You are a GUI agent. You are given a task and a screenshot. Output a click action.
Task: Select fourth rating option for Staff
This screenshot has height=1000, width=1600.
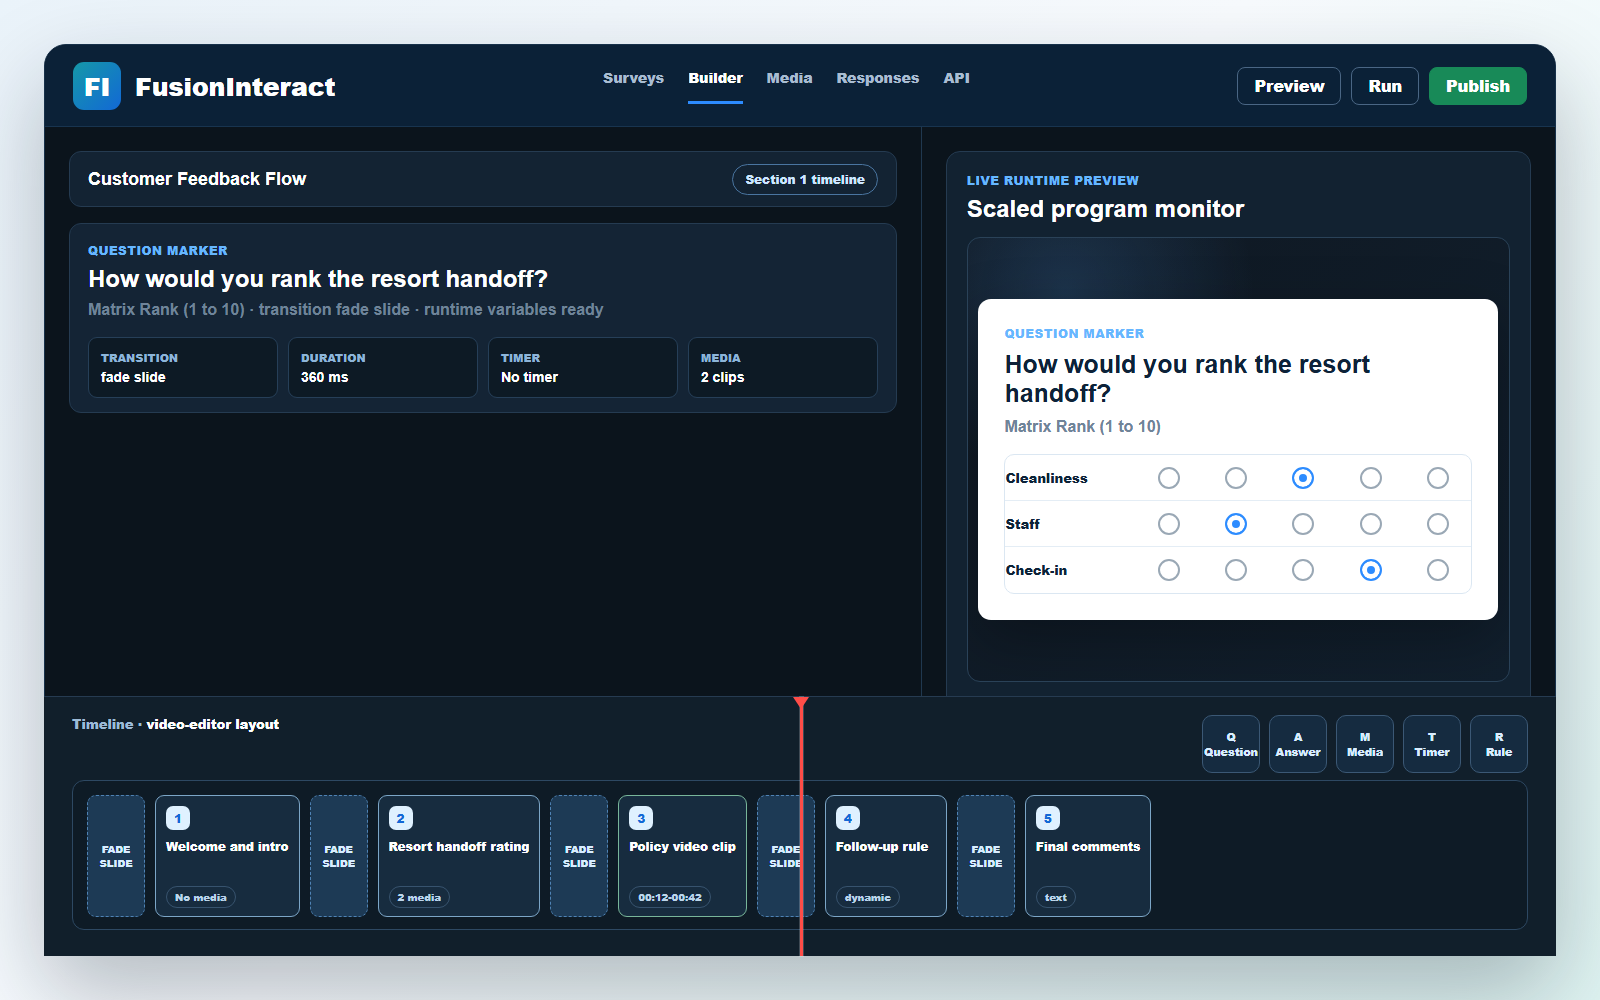(1371, 524)
